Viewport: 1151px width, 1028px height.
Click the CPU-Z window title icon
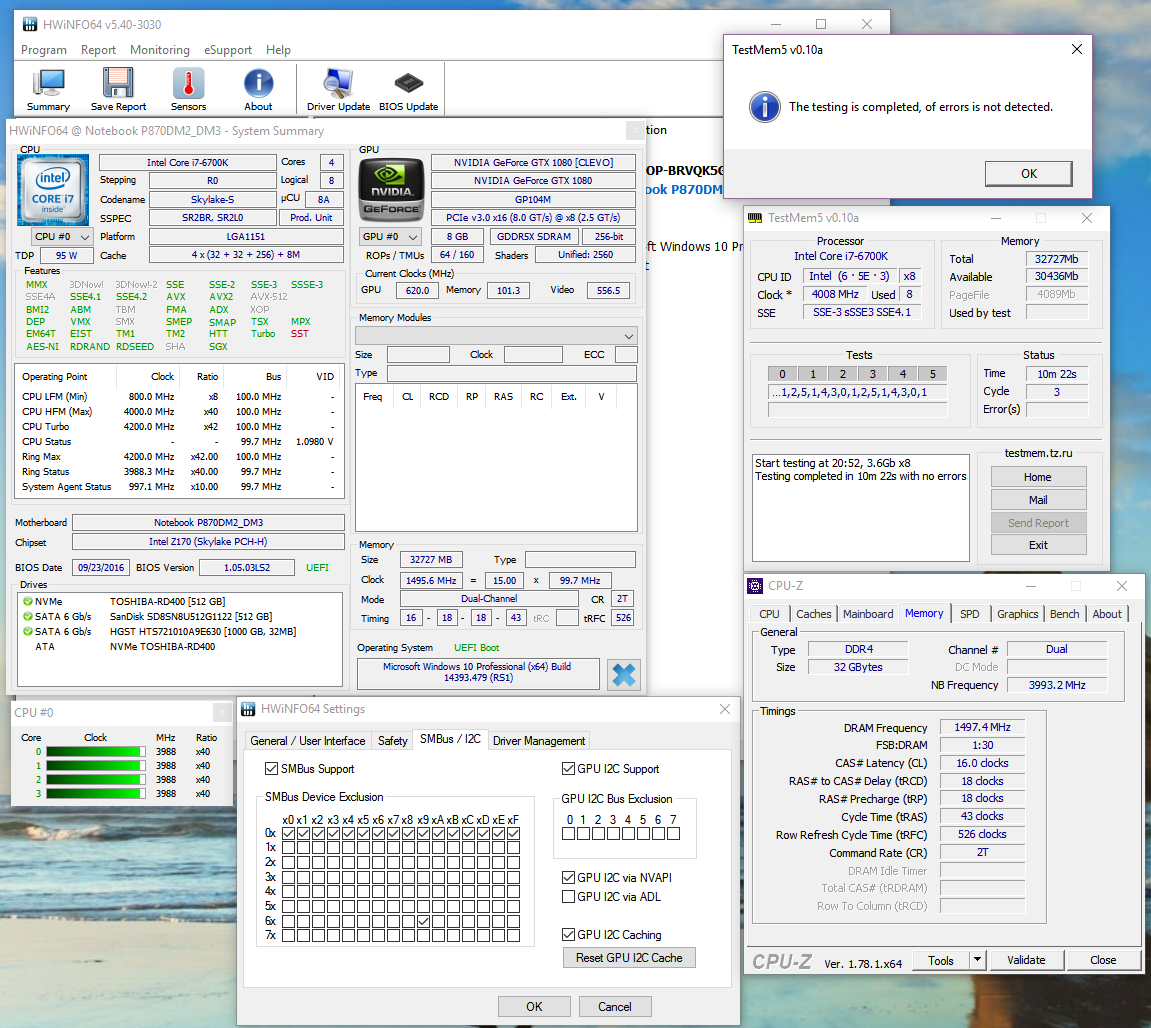[x=755, y=586]
